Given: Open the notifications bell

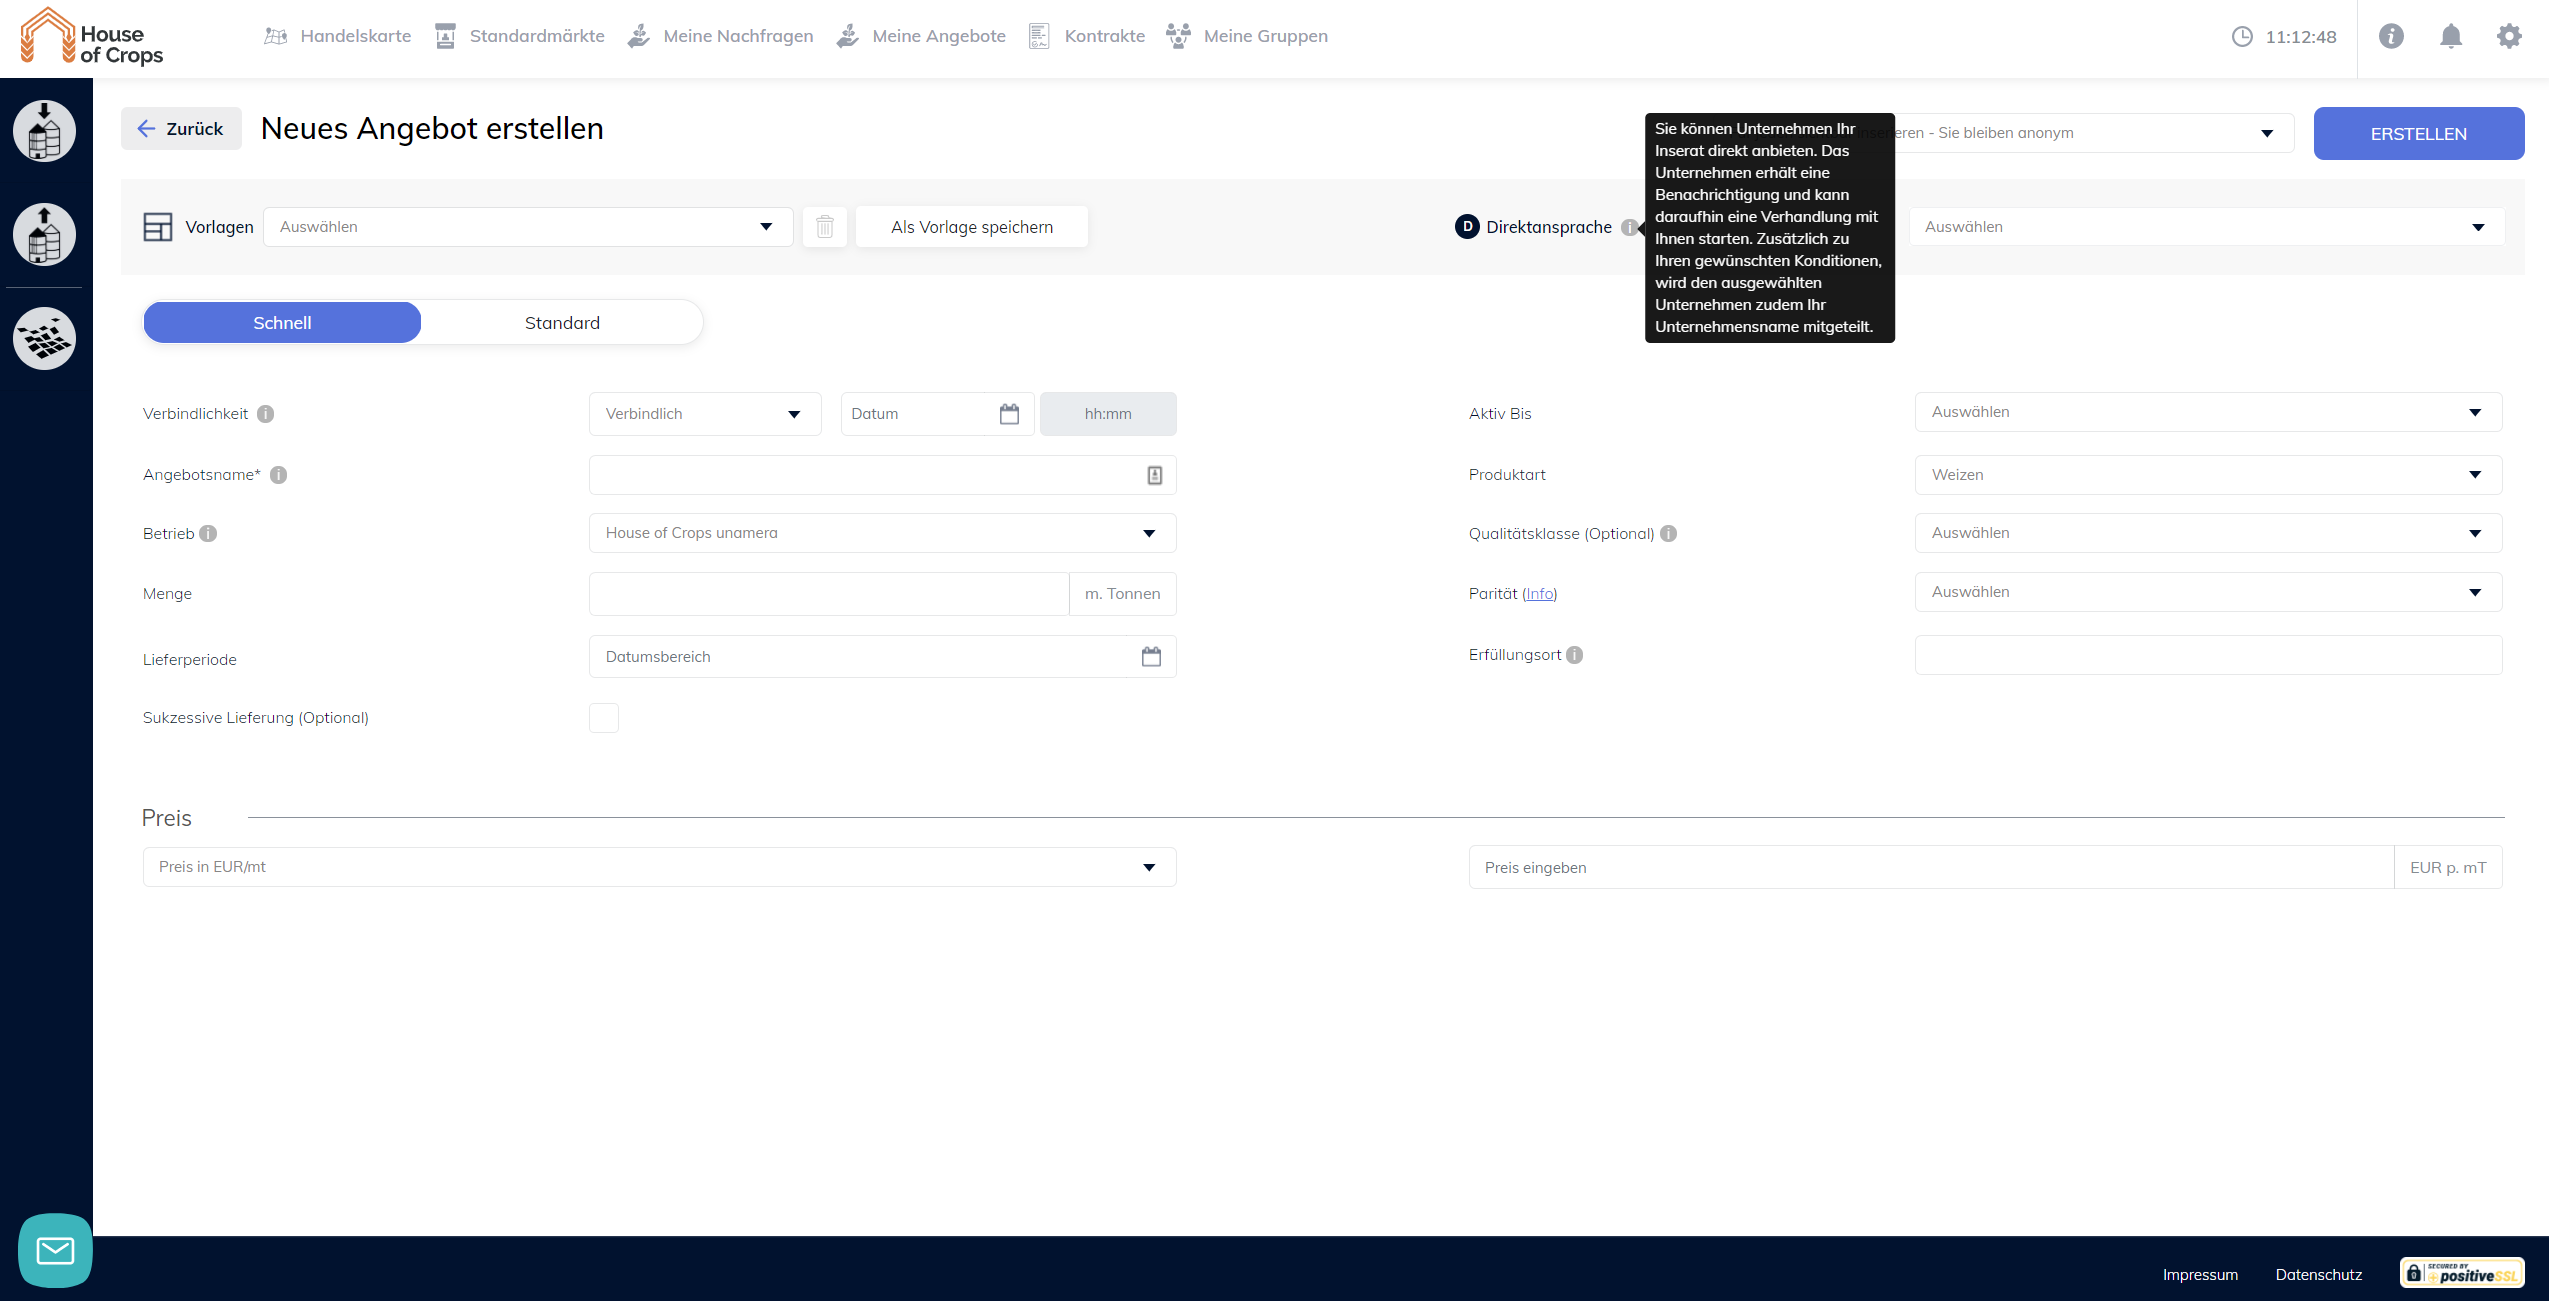Looking at the screenshot, I should (x=2450, y=37).
